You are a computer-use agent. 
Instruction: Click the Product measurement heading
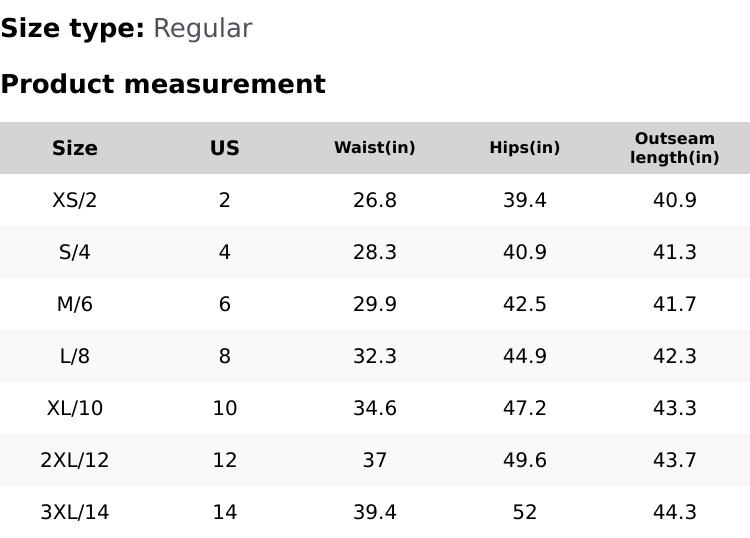click(x=163, y=84)
